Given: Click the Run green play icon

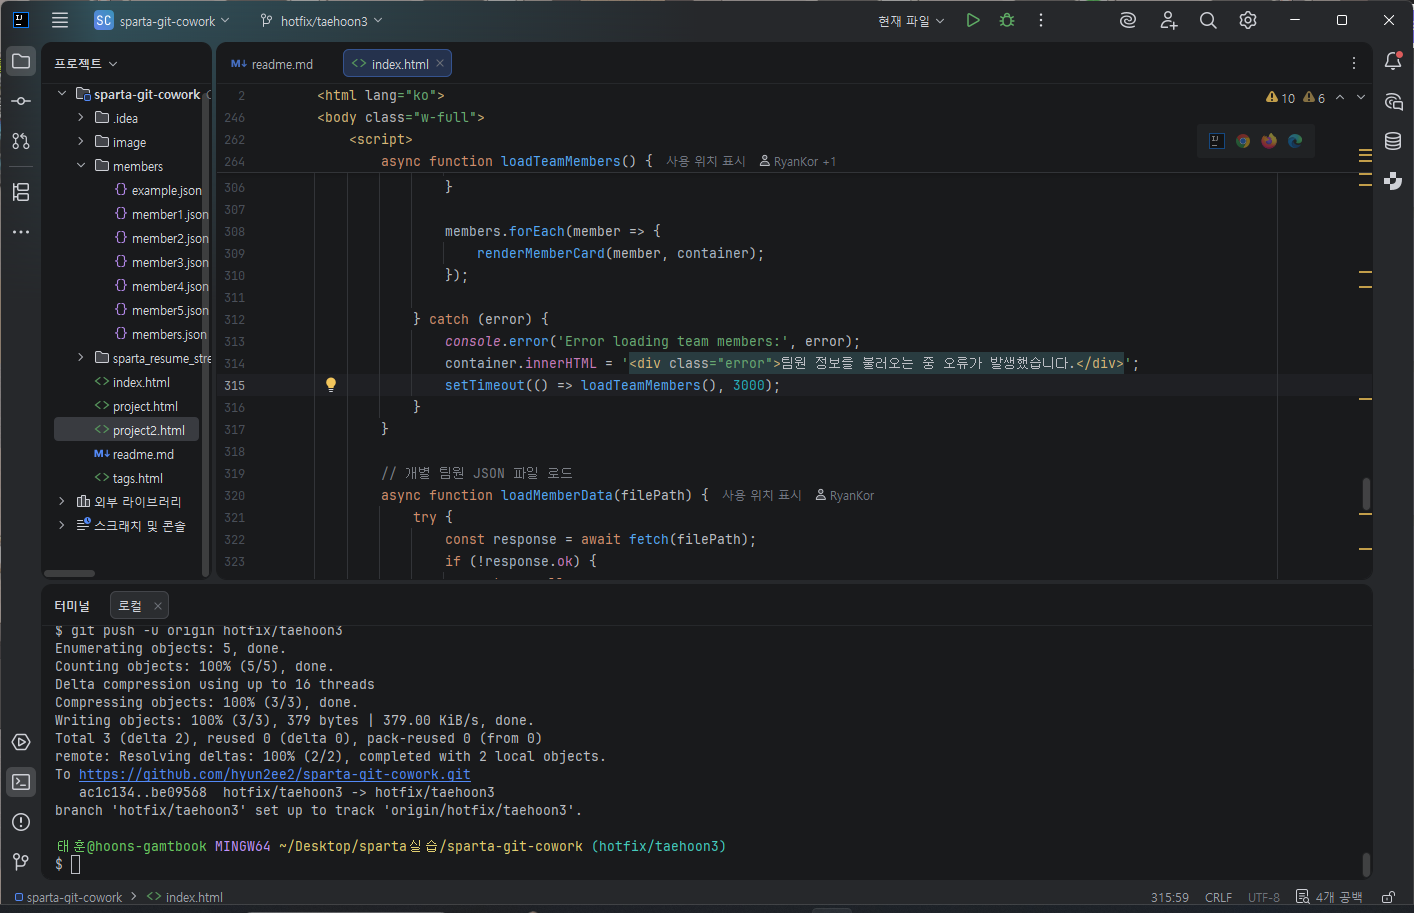Looking at the screenshot, I should click(x=972, y=20).
